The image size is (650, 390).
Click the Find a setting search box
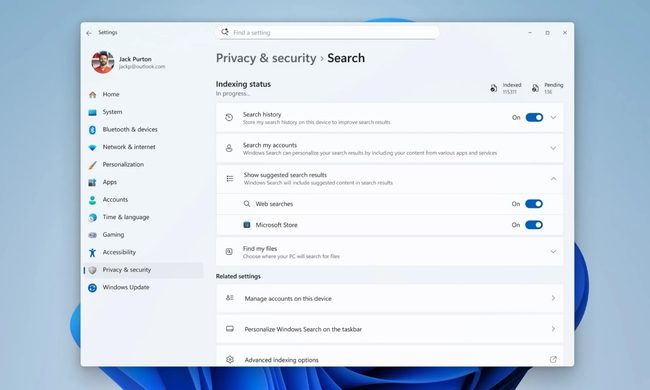[x=327, y=33]
